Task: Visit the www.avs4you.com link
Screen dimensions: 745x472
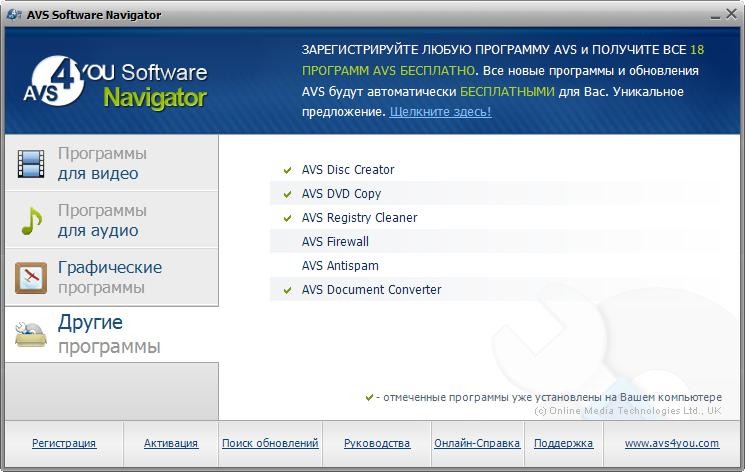Action: pos(672,443)
